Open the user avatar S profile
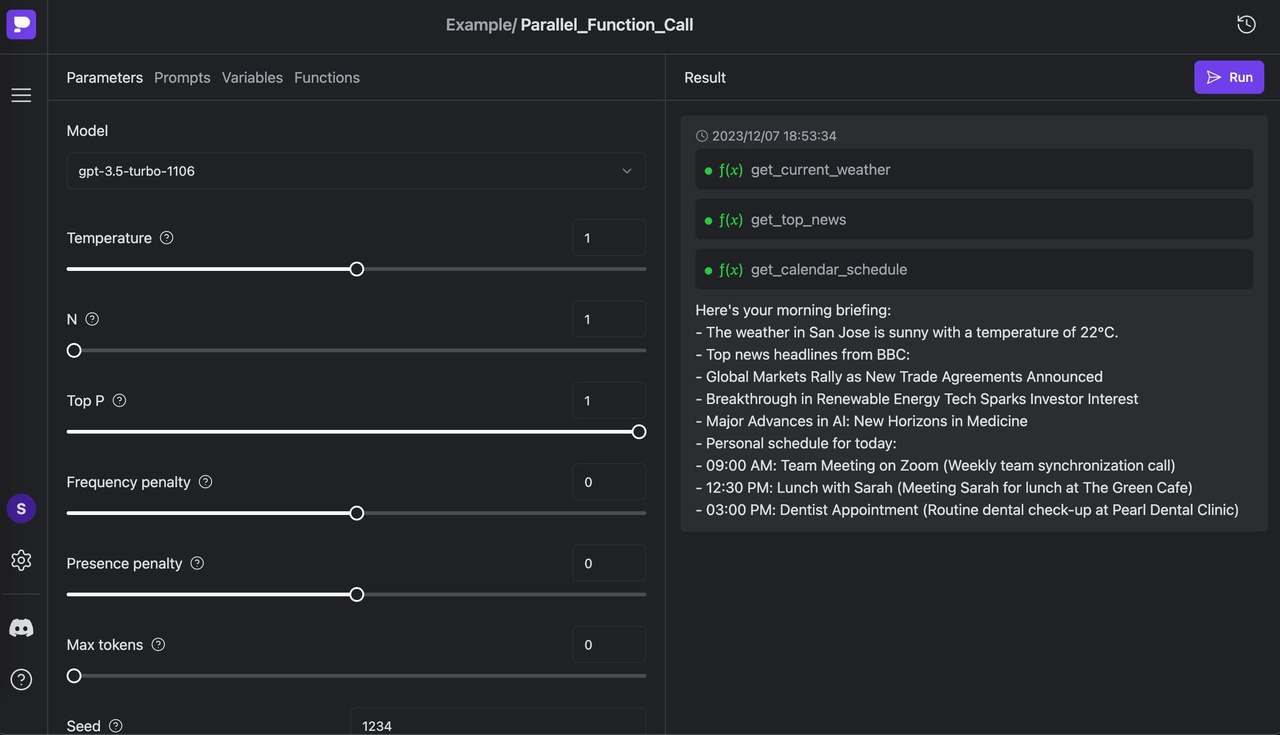 (x=21, y=509)
